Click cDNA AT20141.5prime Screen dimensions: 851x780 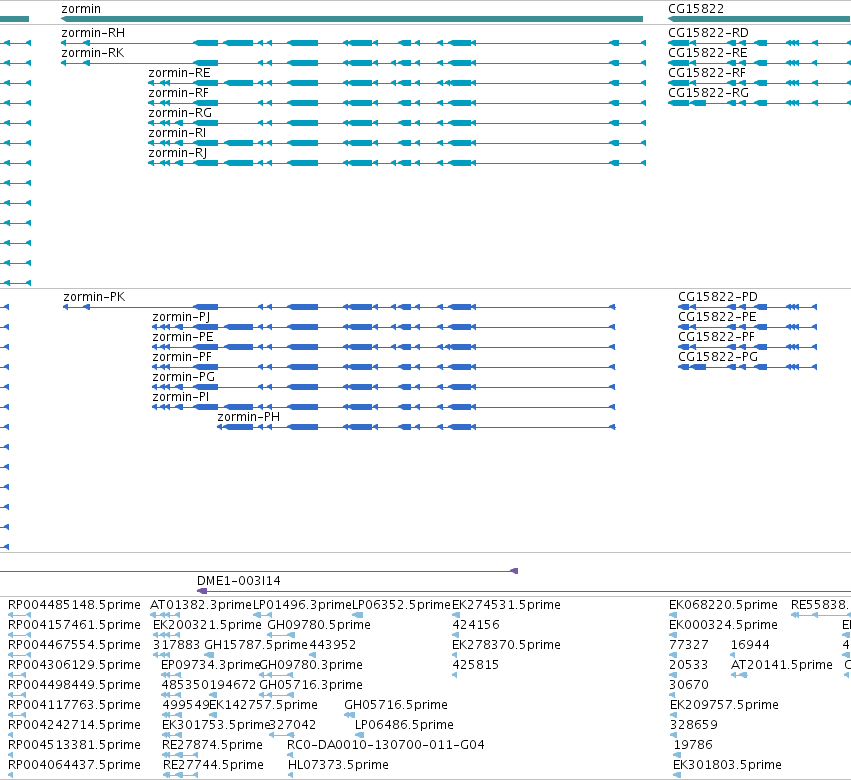coord(782,665)
